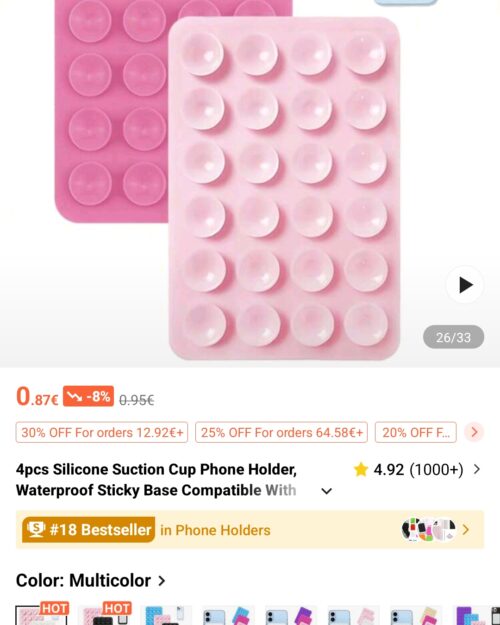Screen dimensions: 500x625
Task: Select the 30% OFF for orders 12.92€+ coupon
Action: 102,432
